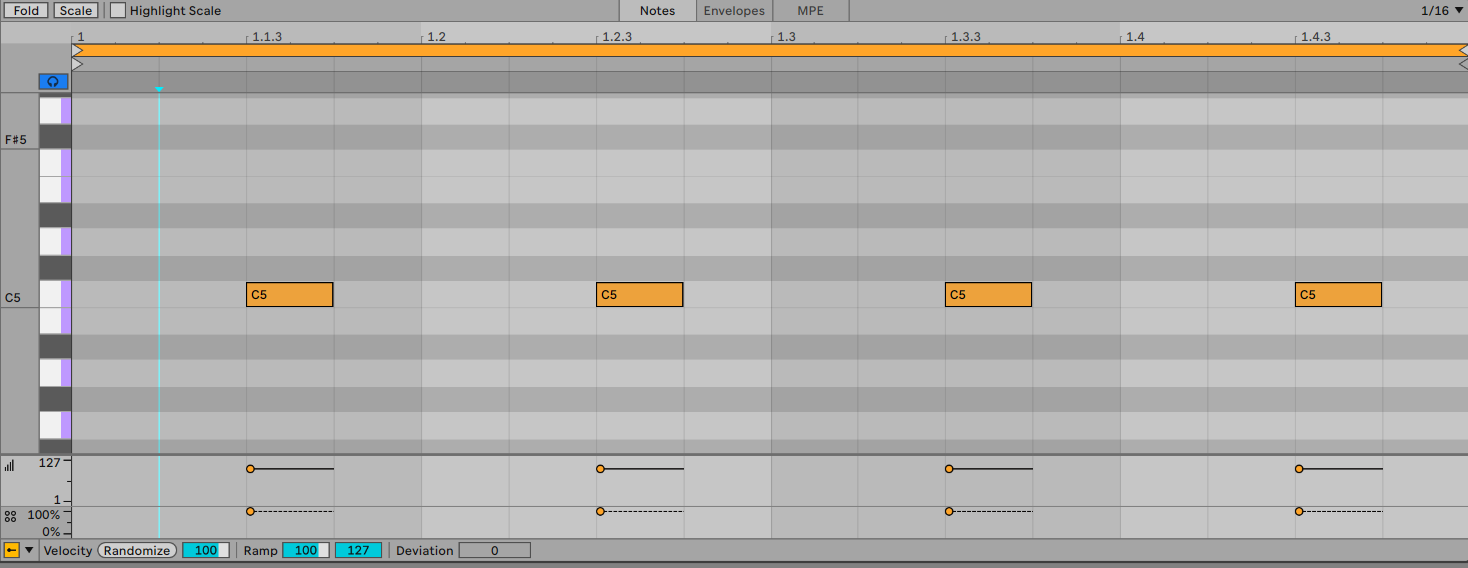Toggle the yellow lane selector arrow button
The width and height of the screenshot is (1468, 568).
click(x=12, y=550)
